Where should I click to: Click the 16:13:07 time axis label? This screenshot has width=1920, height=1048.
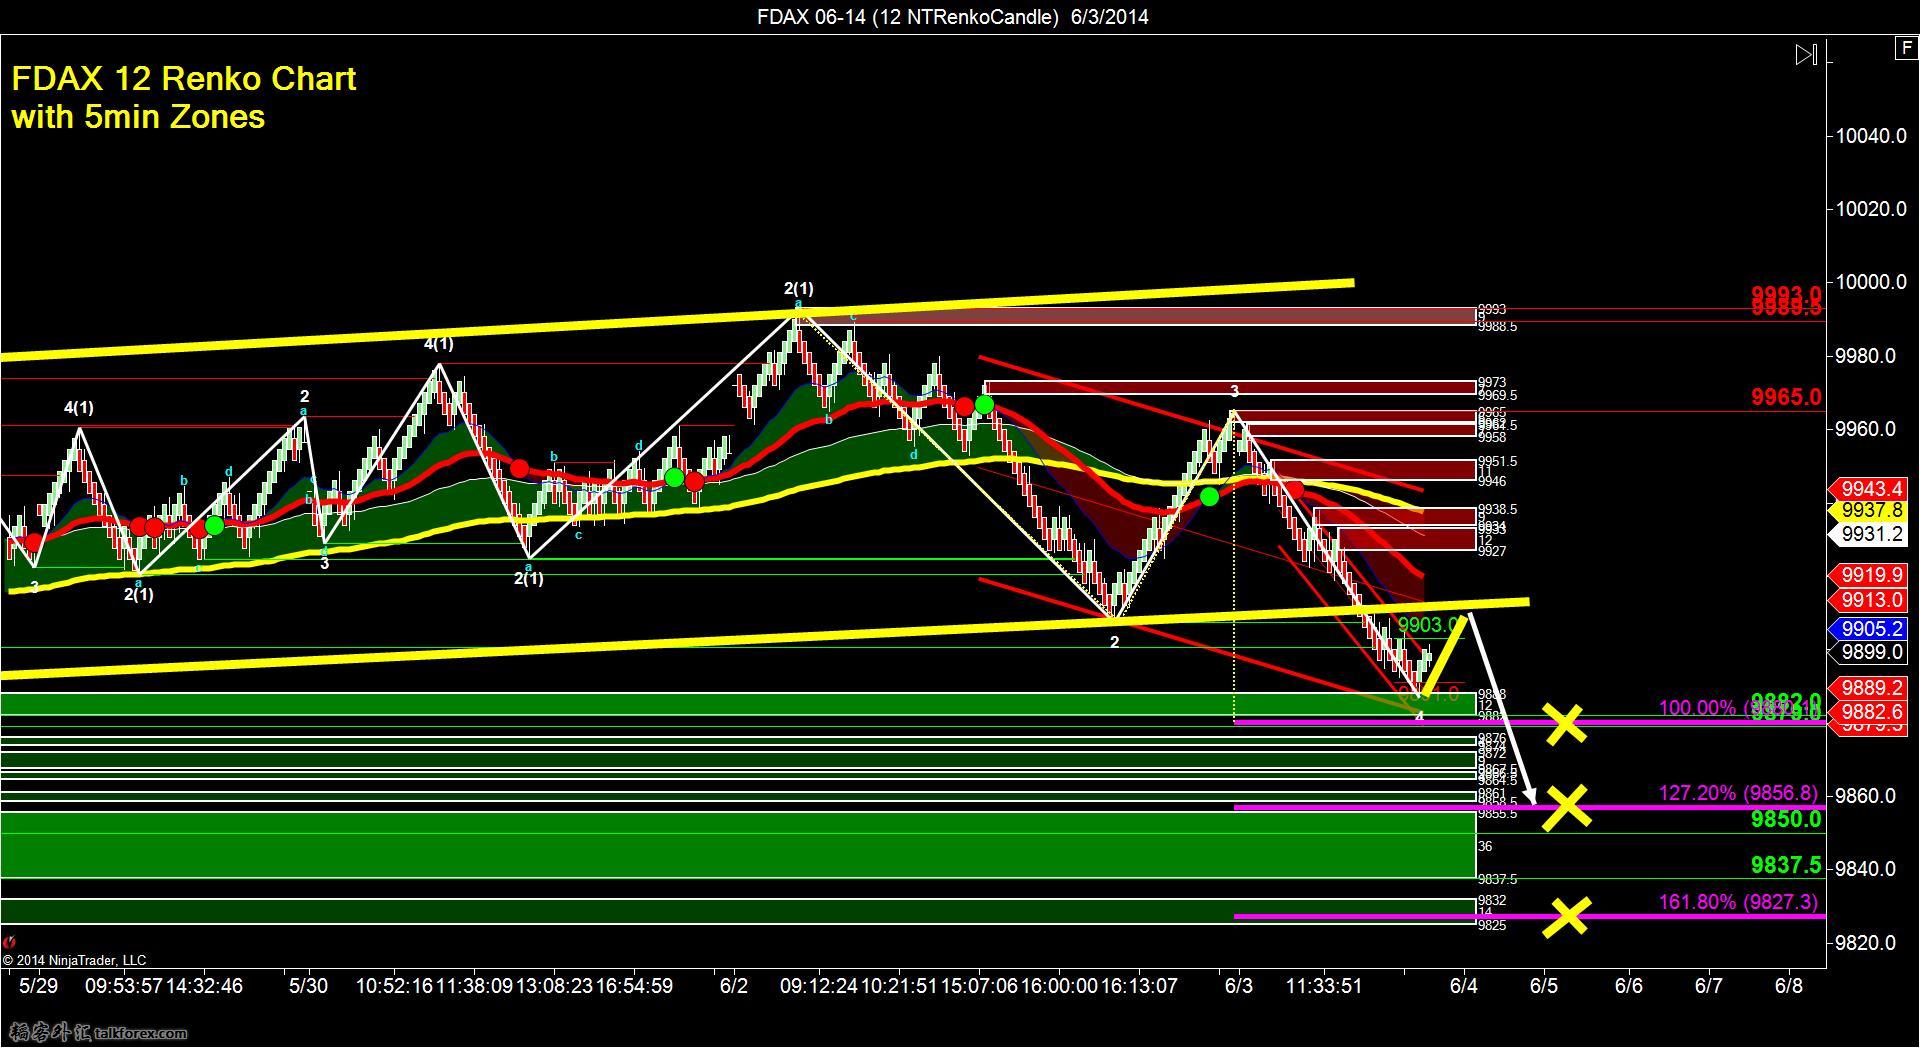(1139, 986)
